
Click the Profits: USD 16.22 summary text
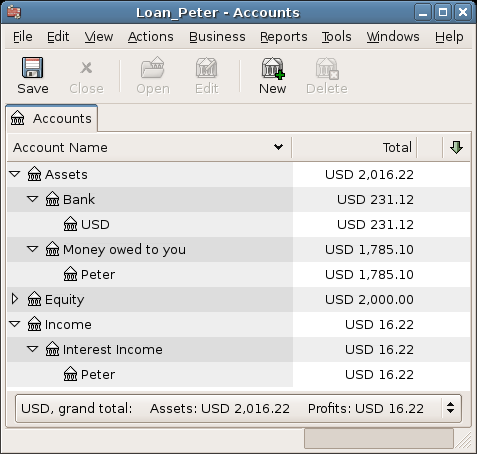(366, 408)
